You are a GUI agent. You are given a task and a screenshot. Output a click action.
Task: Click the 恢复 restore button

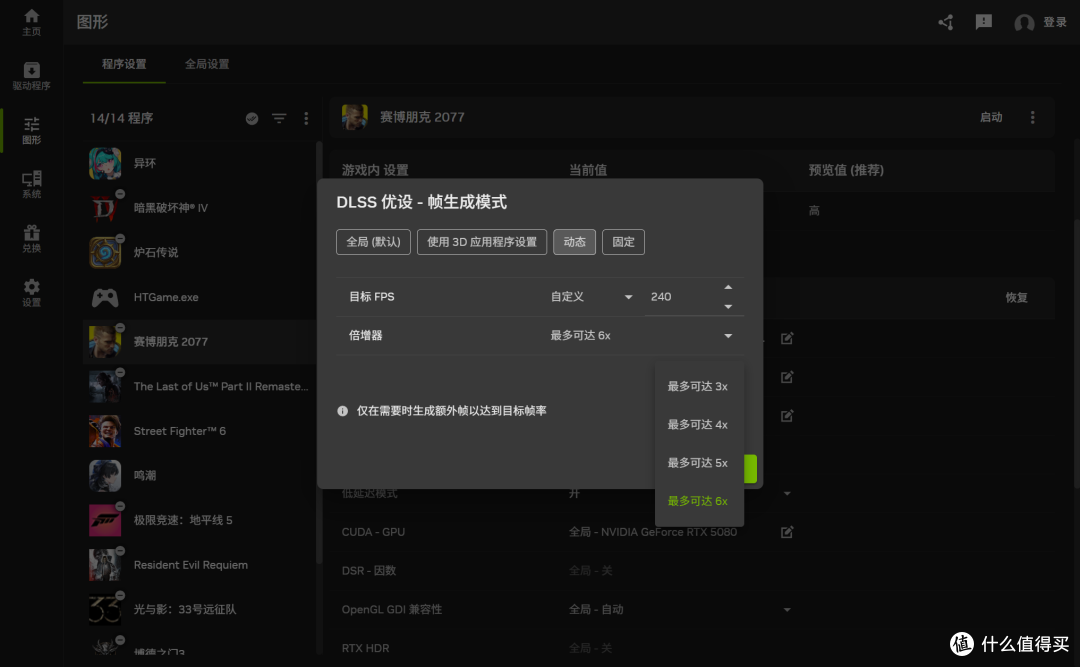pos(1016,298)
